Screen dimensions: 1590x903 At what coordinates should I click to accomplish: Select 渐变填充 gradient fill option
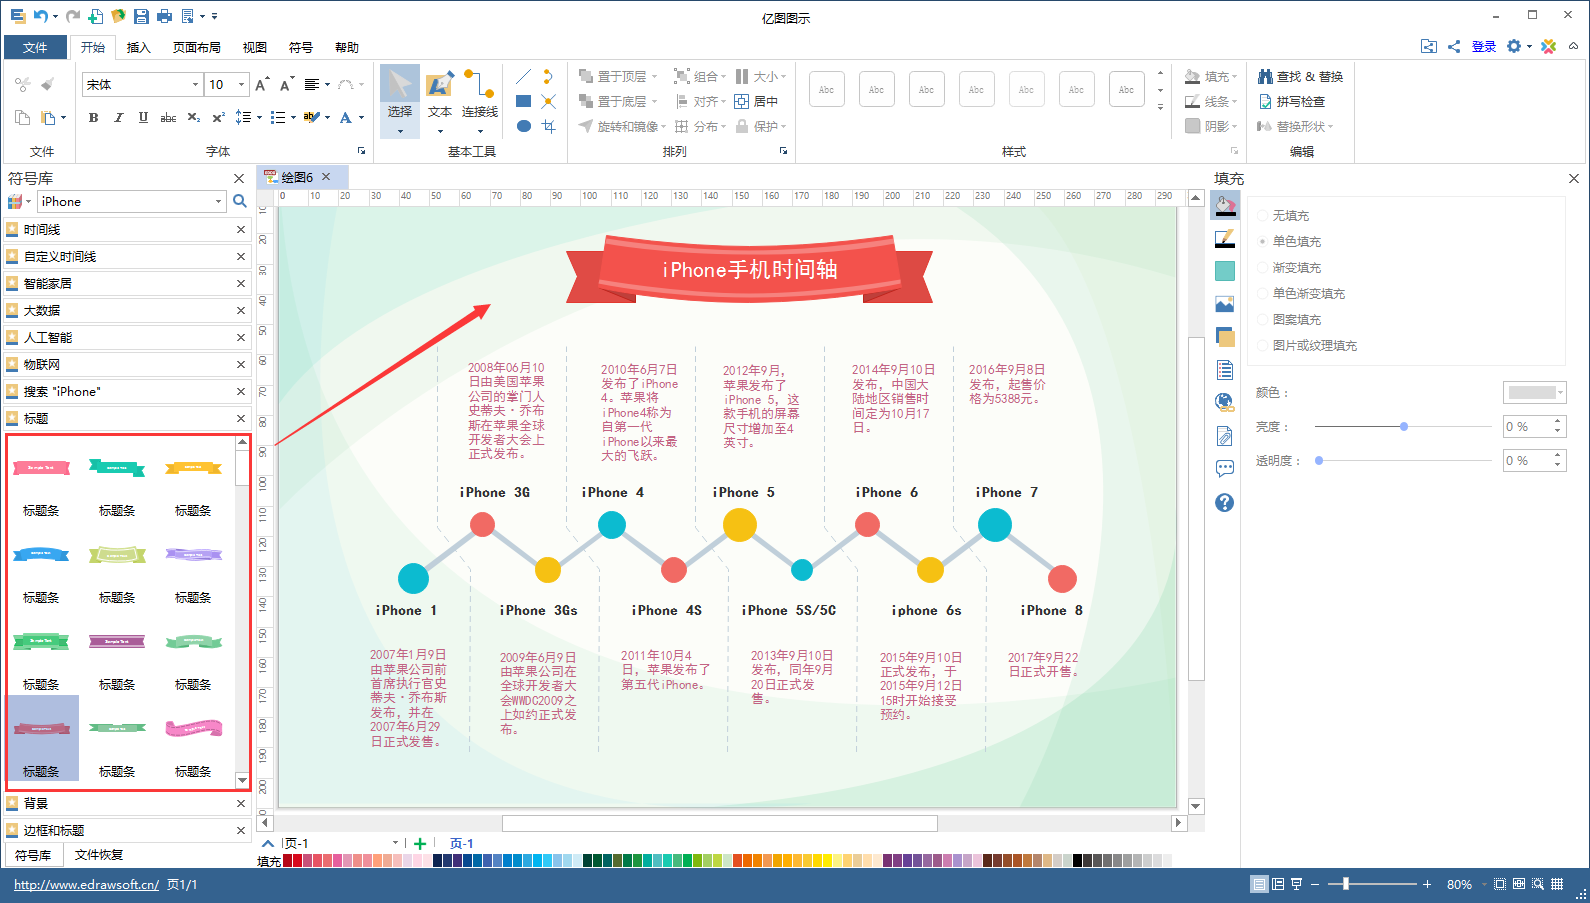point(1289,267)
